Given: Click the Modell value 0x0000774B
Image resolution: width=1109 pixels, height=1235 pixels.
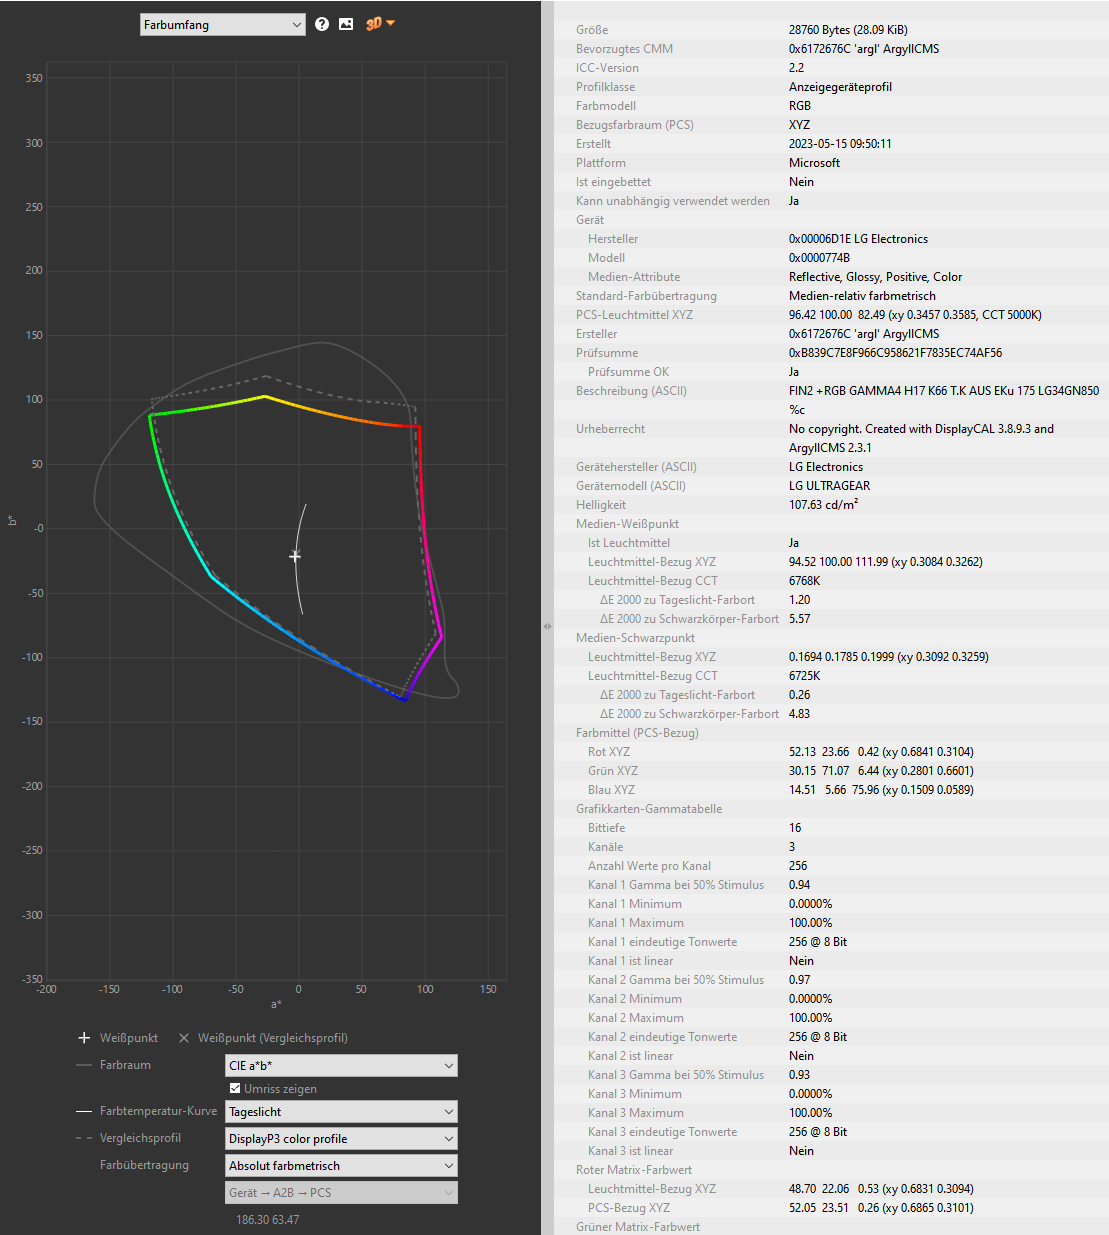Looking at the screenshot, I should point(819,258).
